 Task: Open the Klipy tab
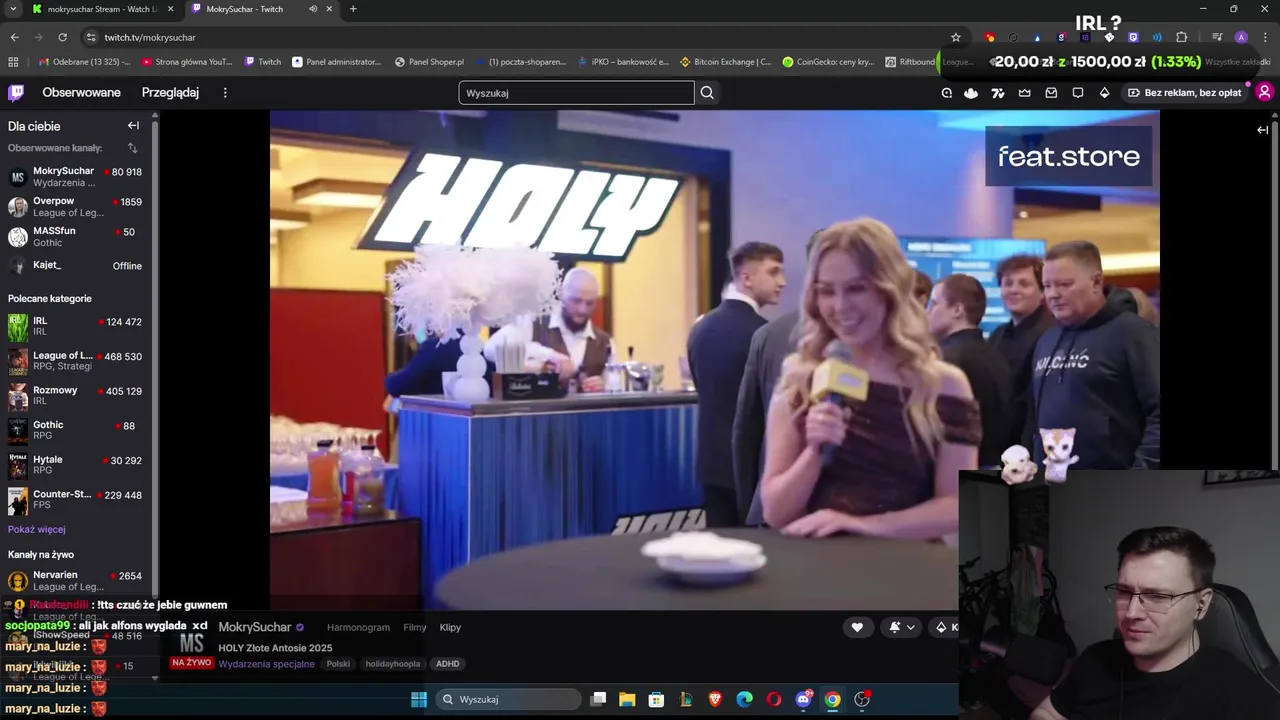450,627
